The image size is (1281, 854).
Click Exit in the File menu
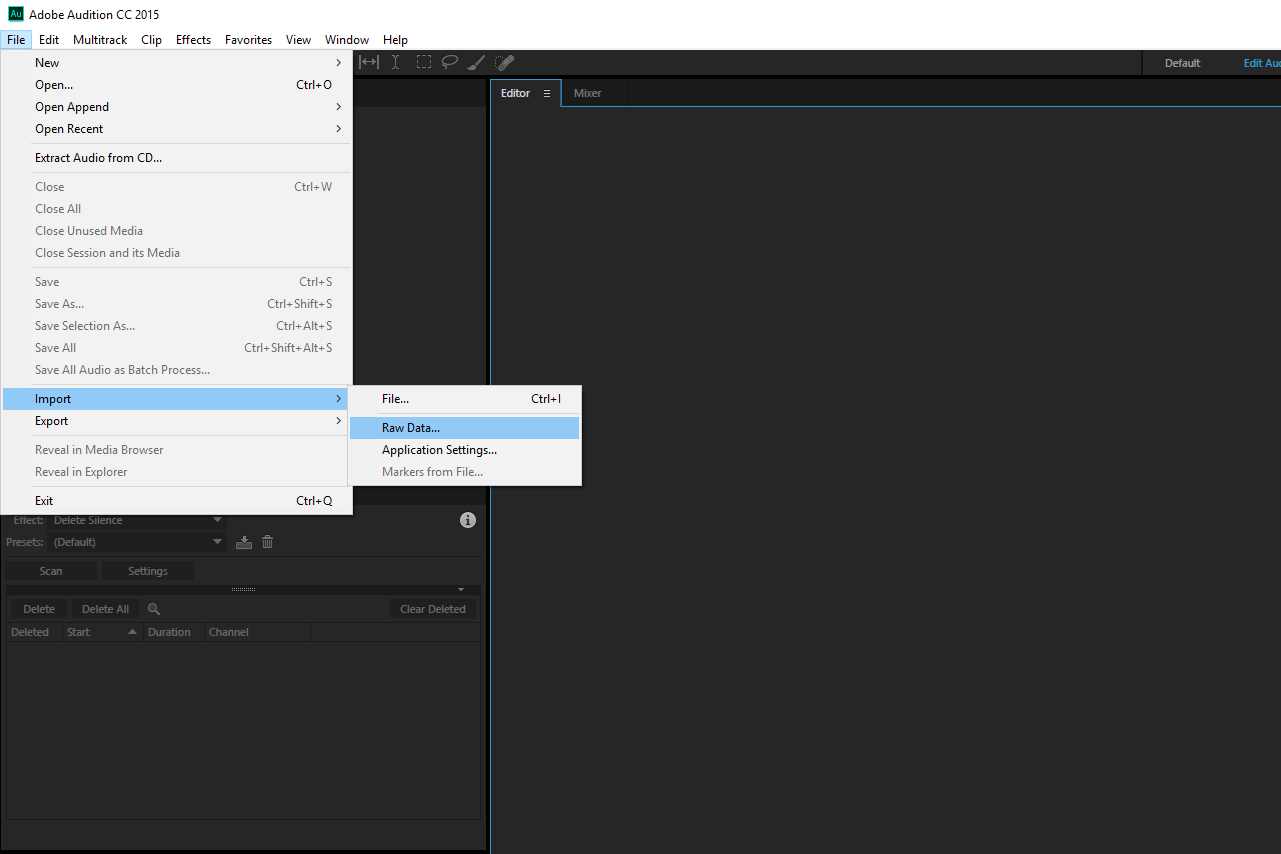[x=178, y=501]
